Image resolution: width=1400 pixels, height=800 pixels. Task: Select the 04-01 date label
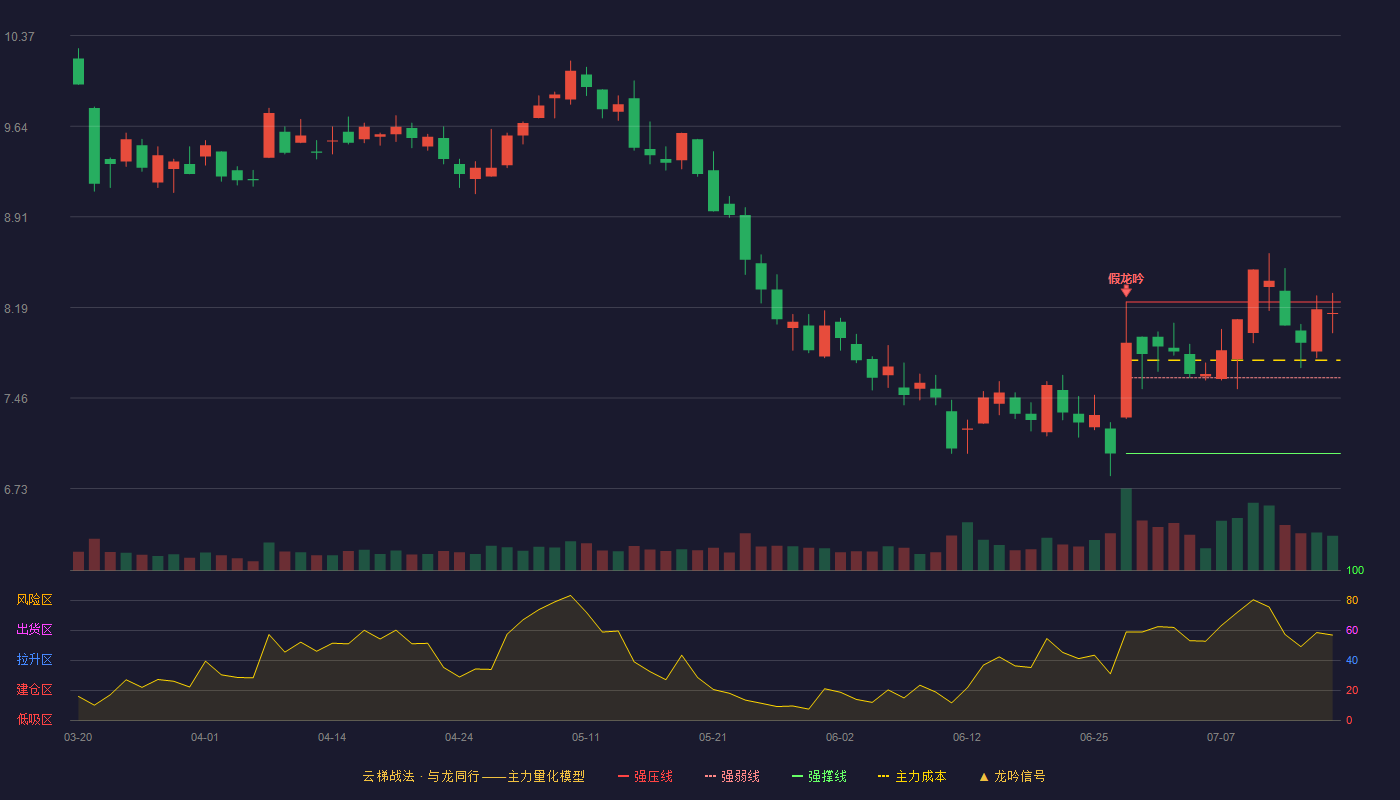coord(205,737)
